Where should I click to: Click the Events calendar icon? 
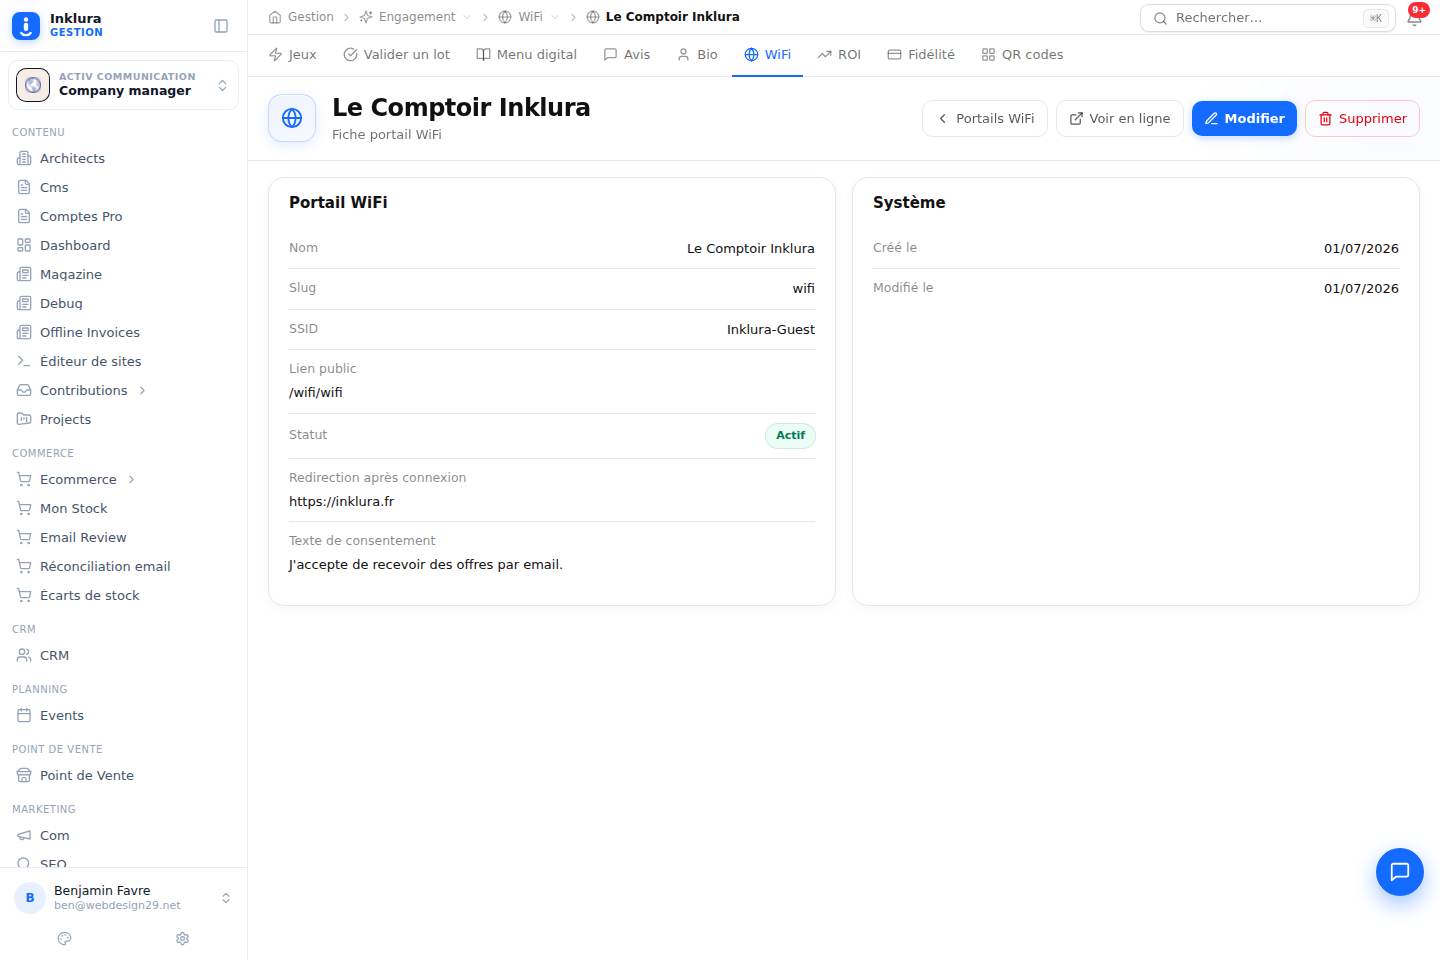tap(24, 715)
